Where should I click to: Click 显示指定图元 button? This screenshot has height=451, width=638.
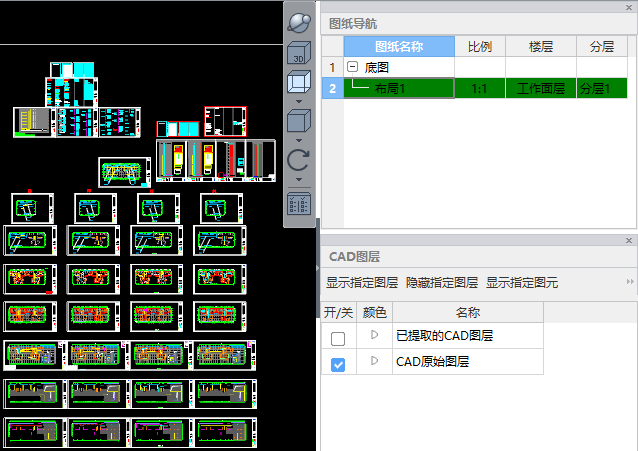[x=522, y=283]
